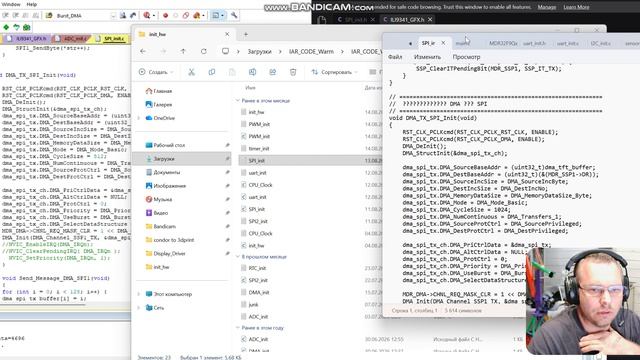Switch to the ILI9341_GFX.h tab in IAR
Image resolution: width=640 pixels, height=360 pixels.
[x=27, y=39]
